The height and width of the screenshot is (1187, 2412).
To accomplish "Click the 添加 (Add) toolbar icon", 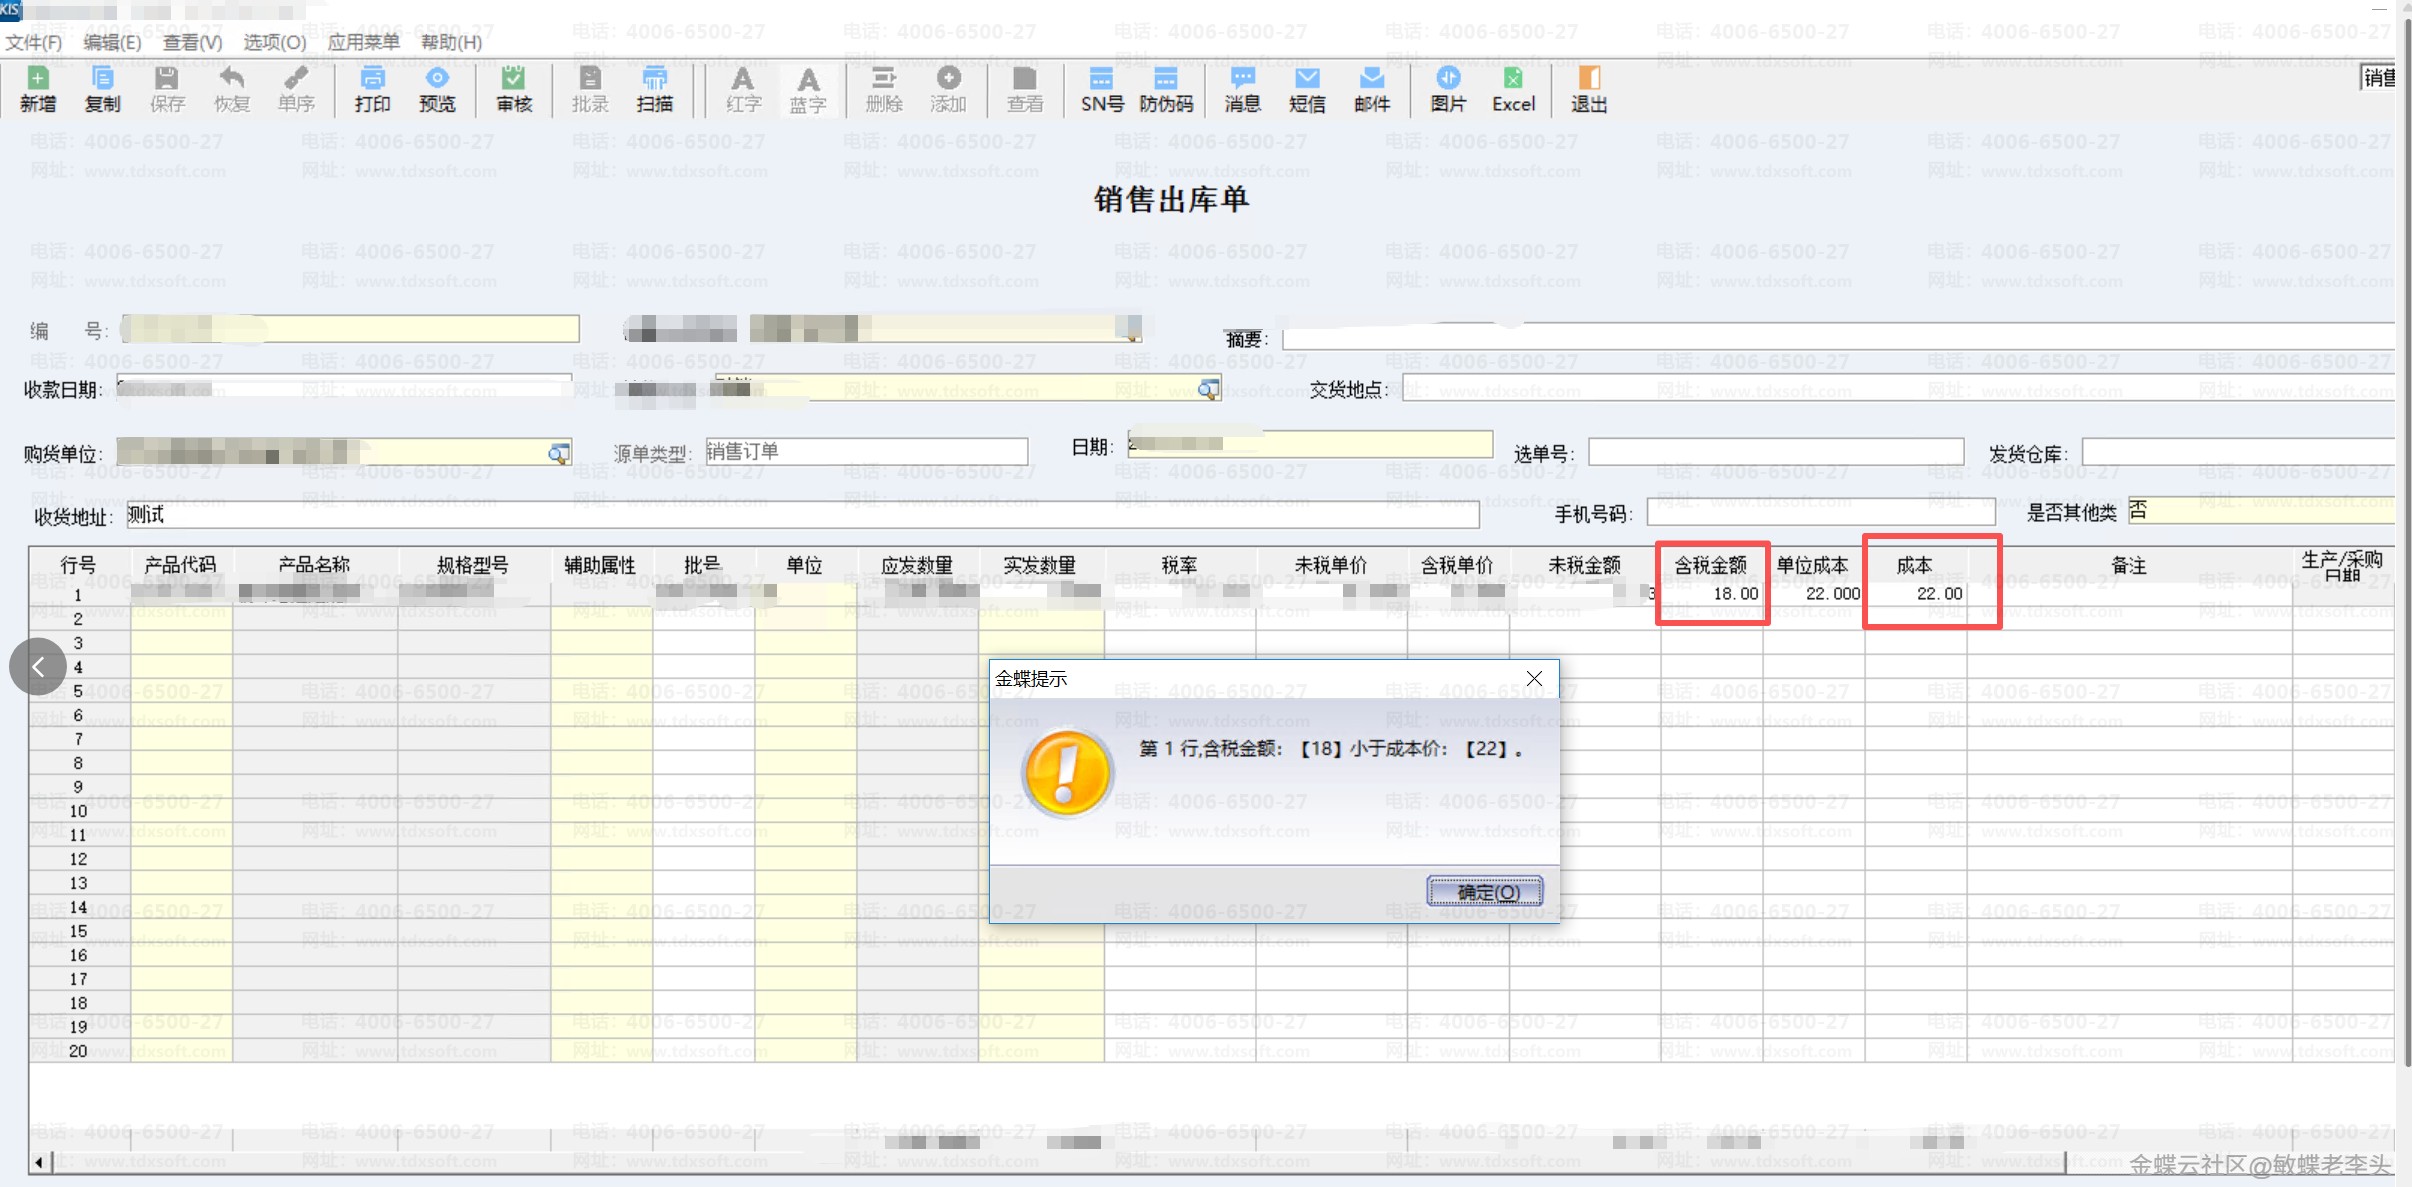I will click(948, 89).
